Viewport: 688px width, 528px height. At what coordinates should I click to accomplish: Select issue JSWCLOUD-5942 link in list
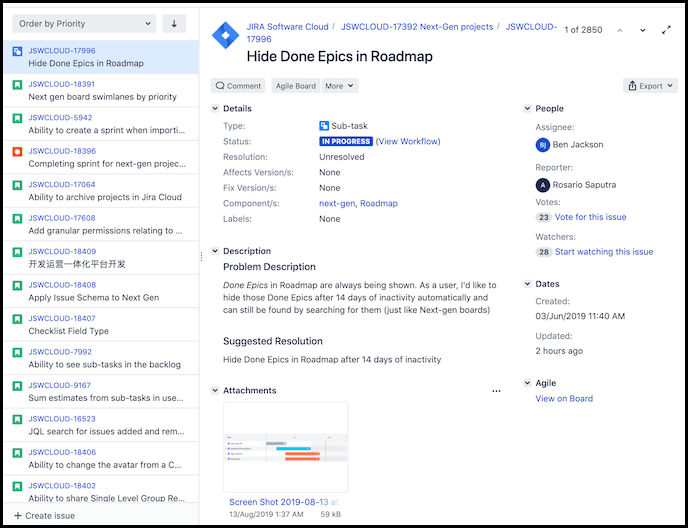(60, 118)
